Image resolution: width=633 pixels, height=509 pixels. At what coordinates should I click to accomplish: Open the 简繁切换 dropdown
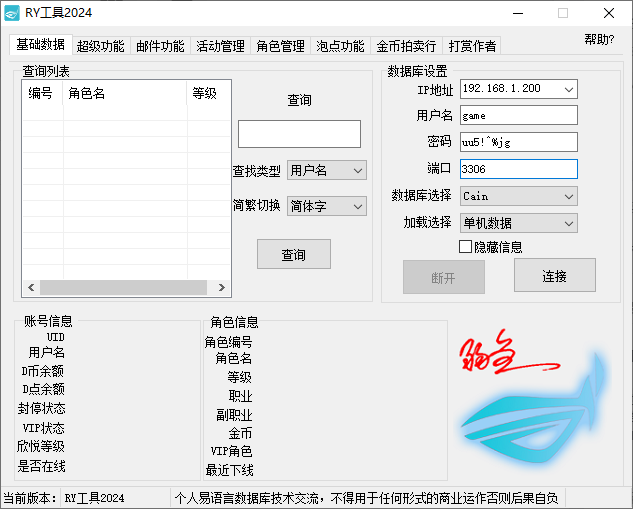coord(327,206)
